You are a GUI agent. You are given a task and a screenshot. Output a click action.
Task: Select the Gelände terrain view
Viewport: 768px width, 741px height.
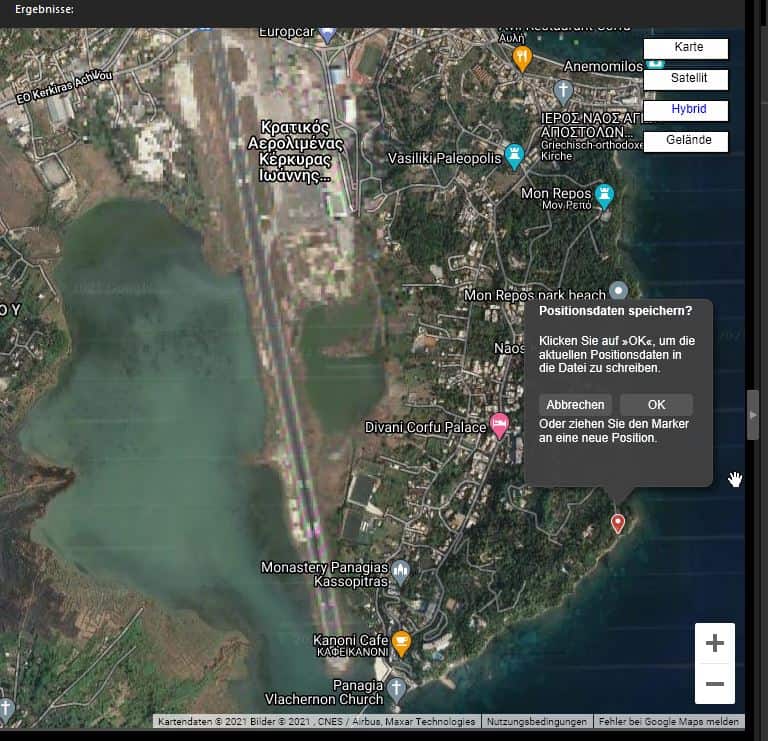click(x=685, y=141)
